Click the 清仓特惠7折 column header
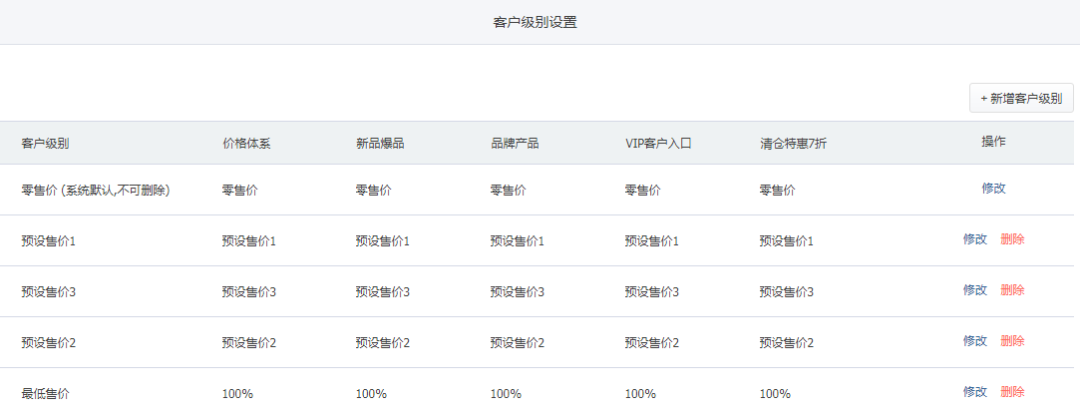This screenshot has width=1080, height=418. tap(793, 144)
